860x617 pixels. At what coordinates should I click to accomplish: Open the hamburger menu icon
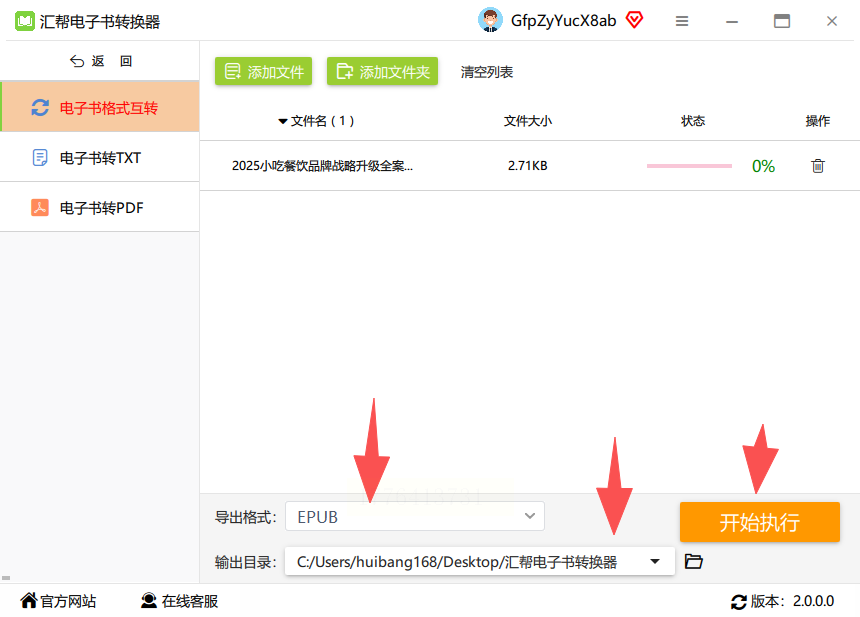point(682,21)
